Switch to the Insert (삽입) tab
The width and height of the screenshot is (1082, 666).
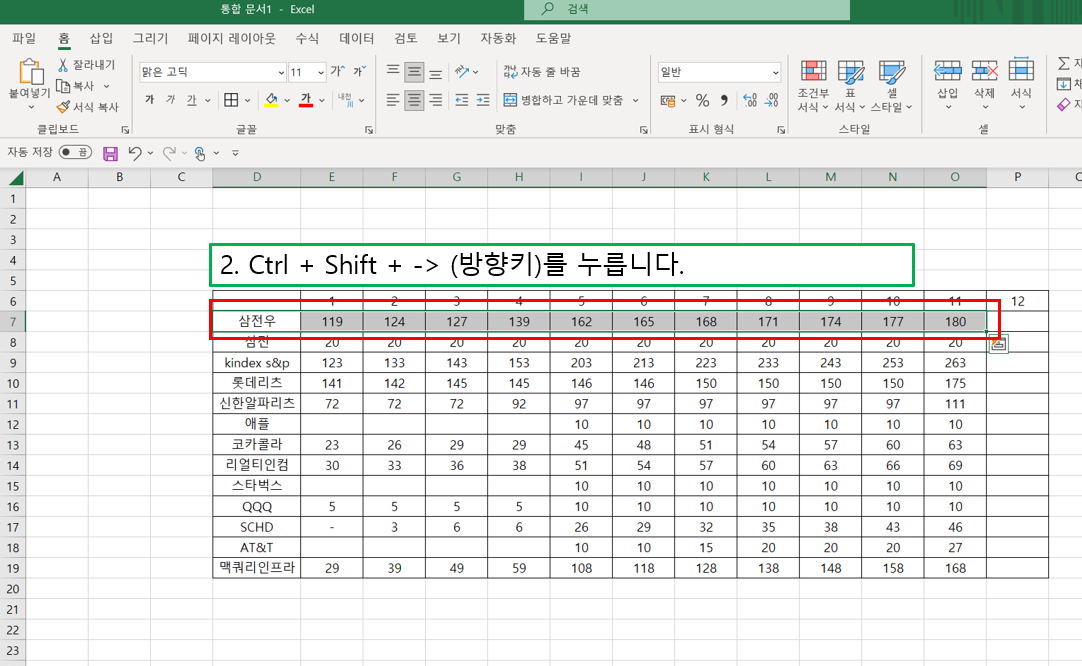point(101,38)
